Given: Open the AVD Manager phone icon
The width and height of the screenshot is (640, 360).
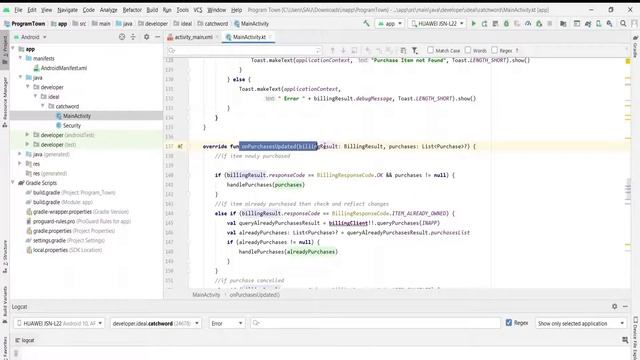Looking at the screenshot, I should pyautogui.click(x=598, y=24).
